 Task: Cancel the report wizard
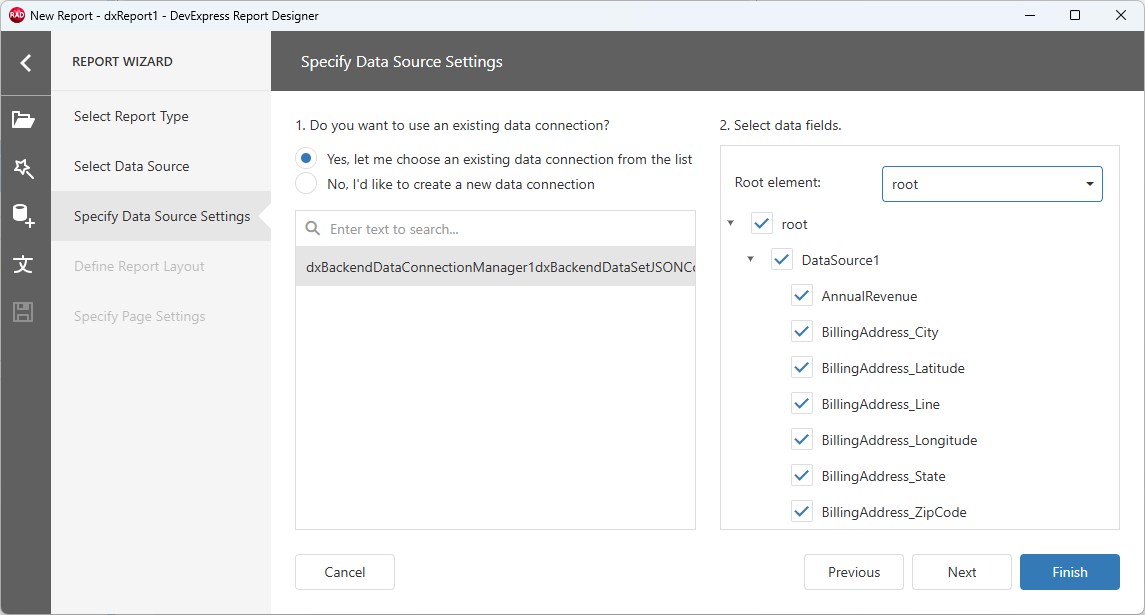tap(344, 572)
